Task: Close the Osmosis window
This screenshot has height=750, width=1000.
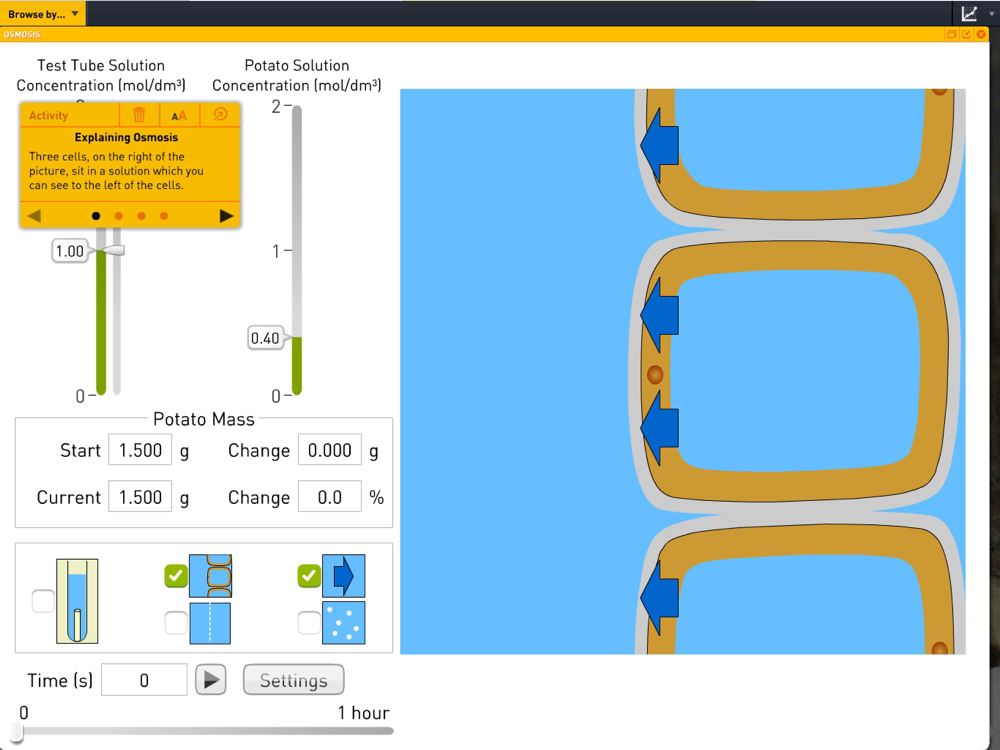Action: (981, 34)
